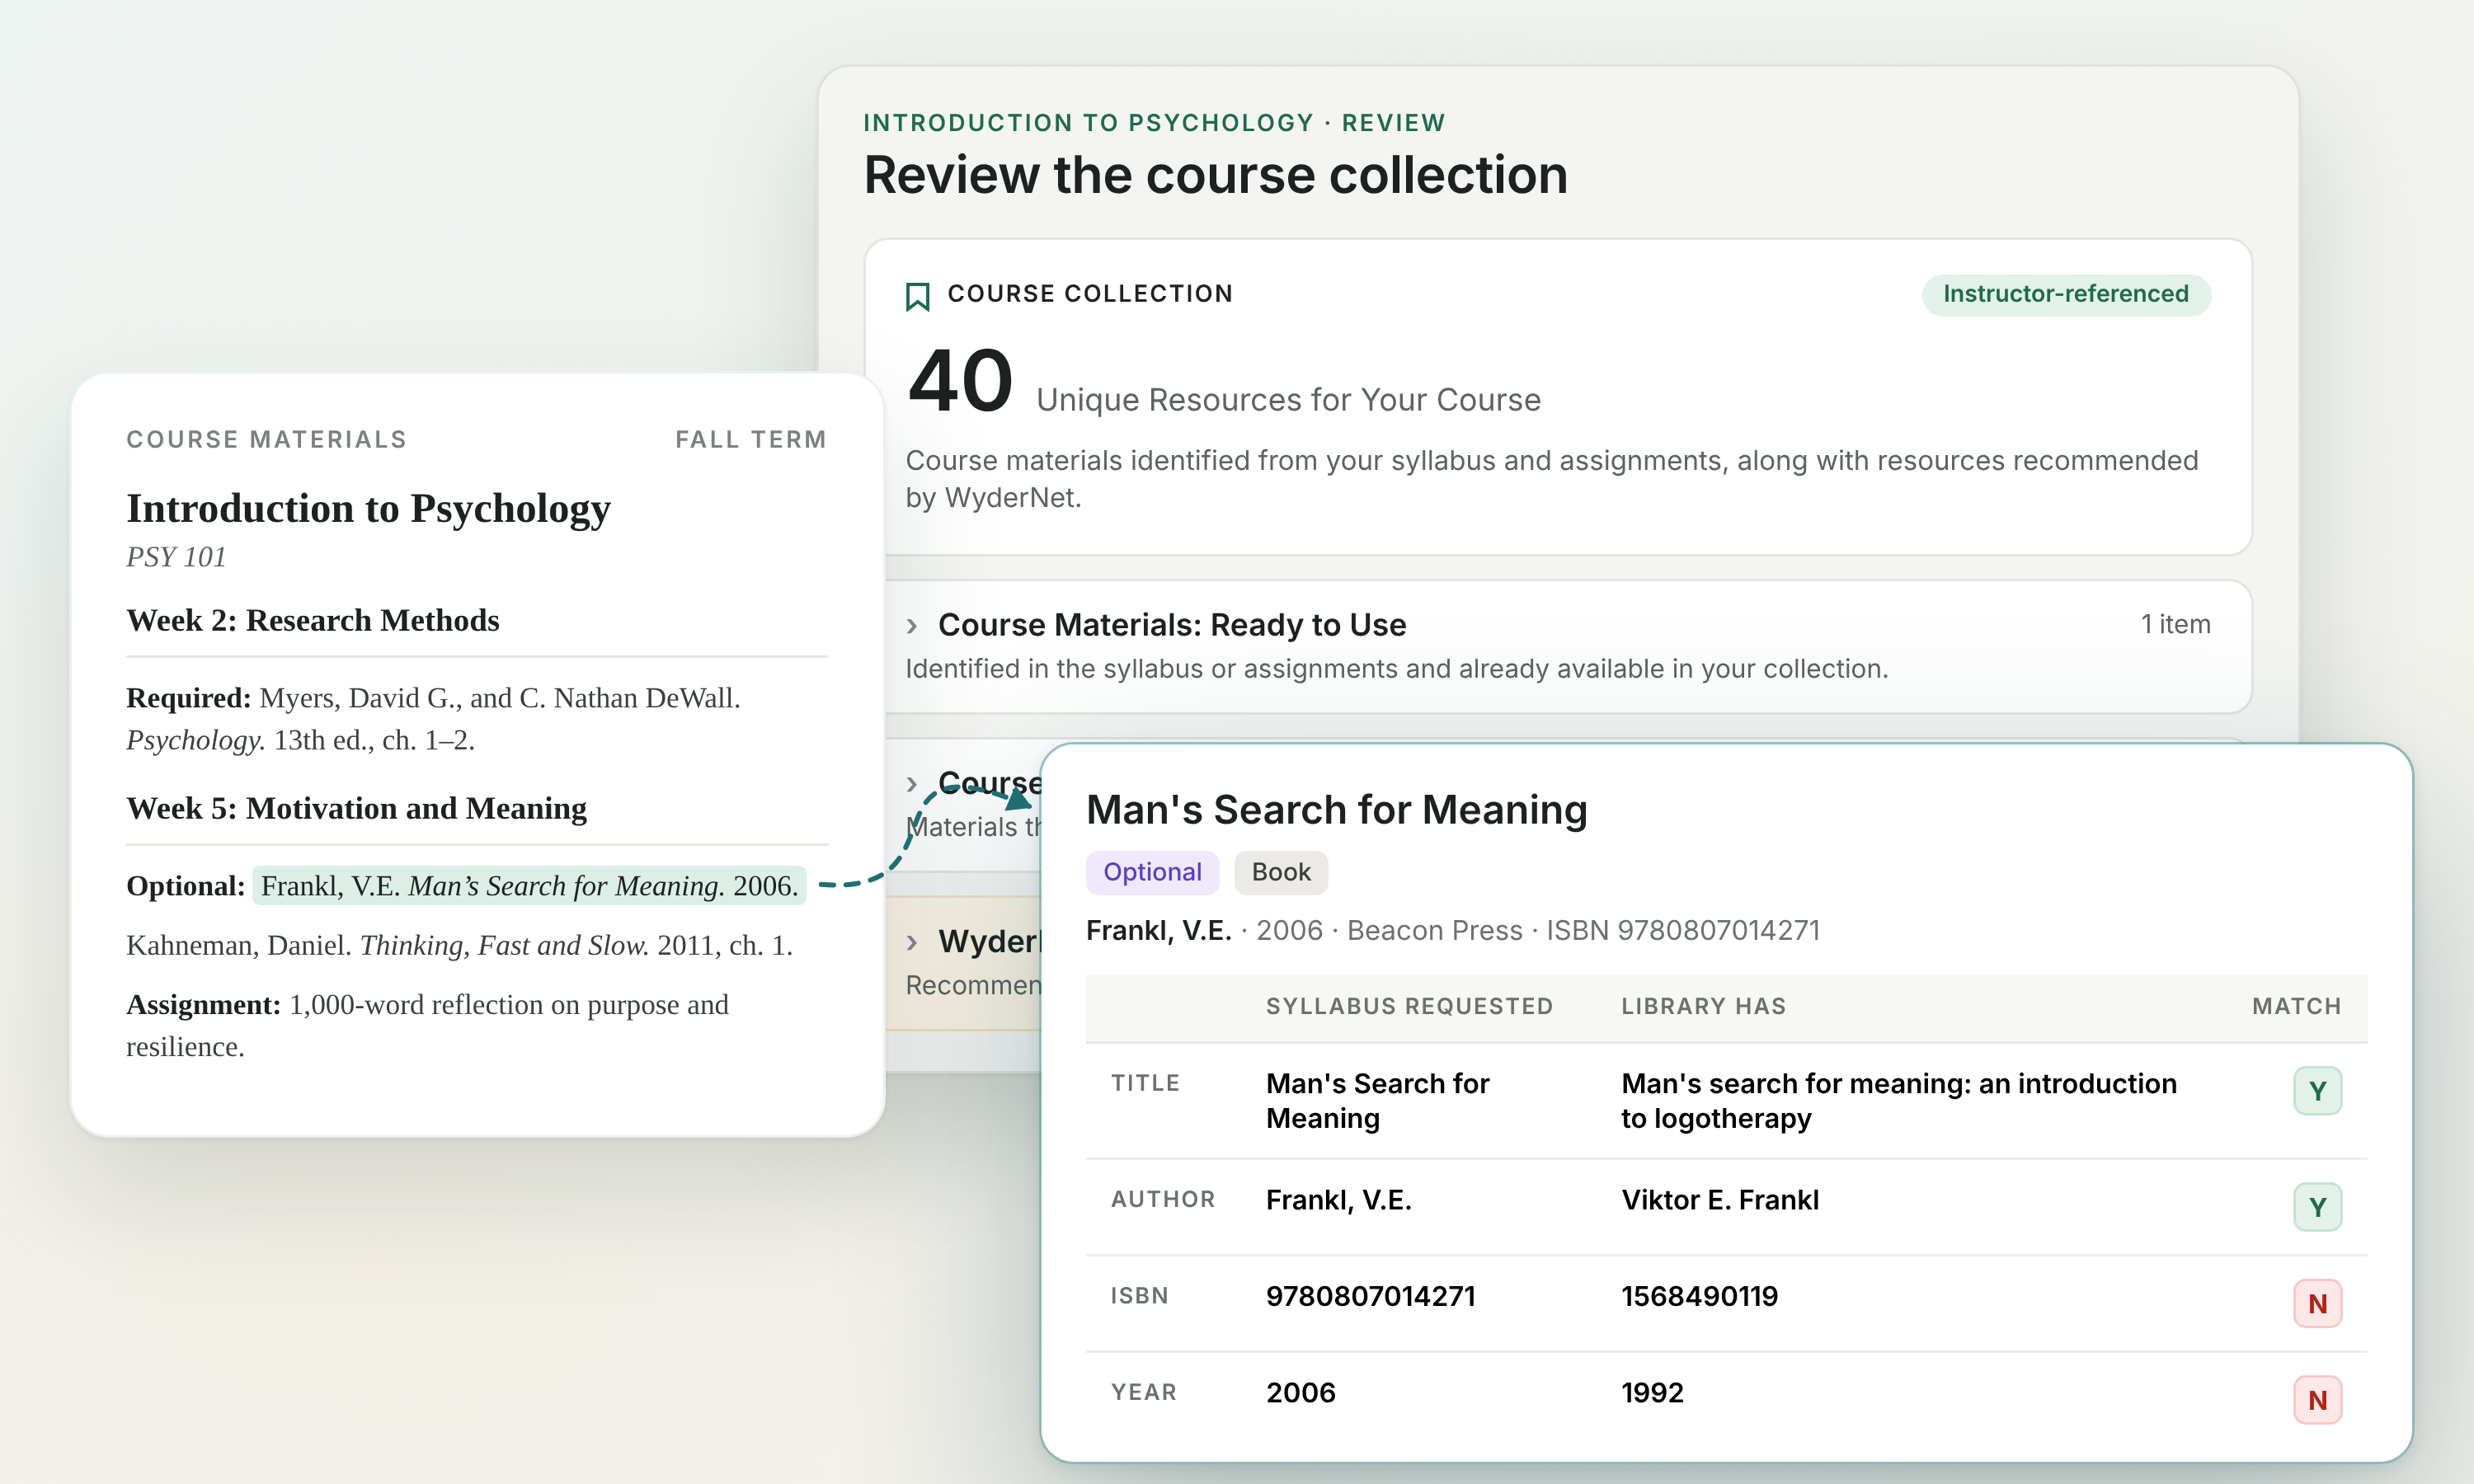Image resolution: width=2474 pixels, height=1484 pixels.
Task: Click the Assignment reflection description text
Action: [x=427, y=1025]
